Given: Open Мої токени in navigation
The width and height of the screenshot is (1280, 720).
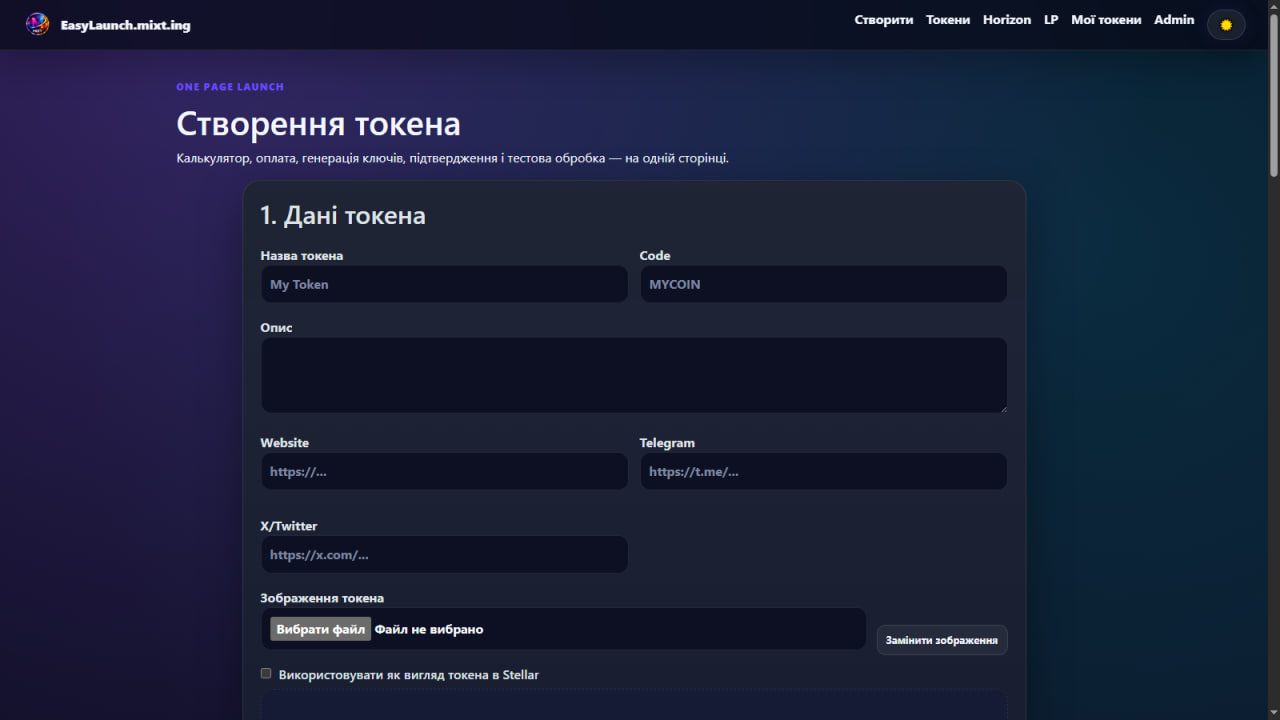Looking at the screenshot, I should [x=1106, y=20].
